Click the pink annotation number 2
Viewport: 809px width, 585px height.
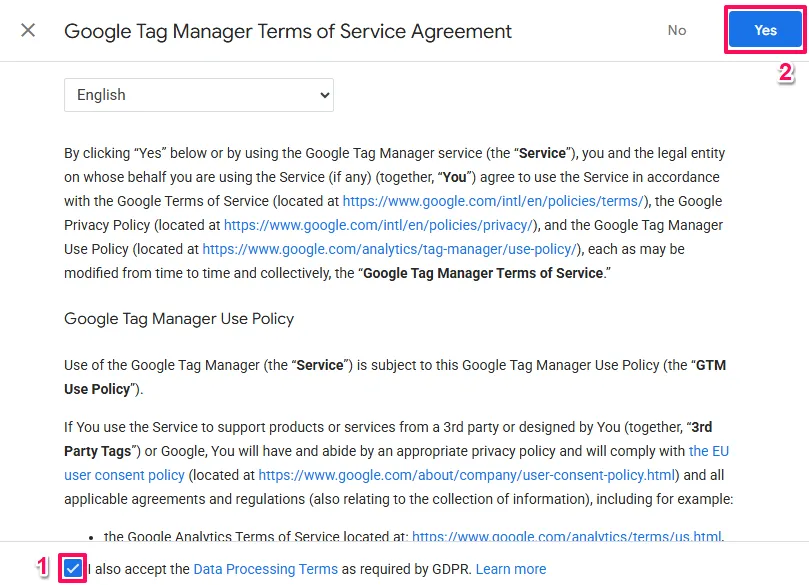[785, 73]
